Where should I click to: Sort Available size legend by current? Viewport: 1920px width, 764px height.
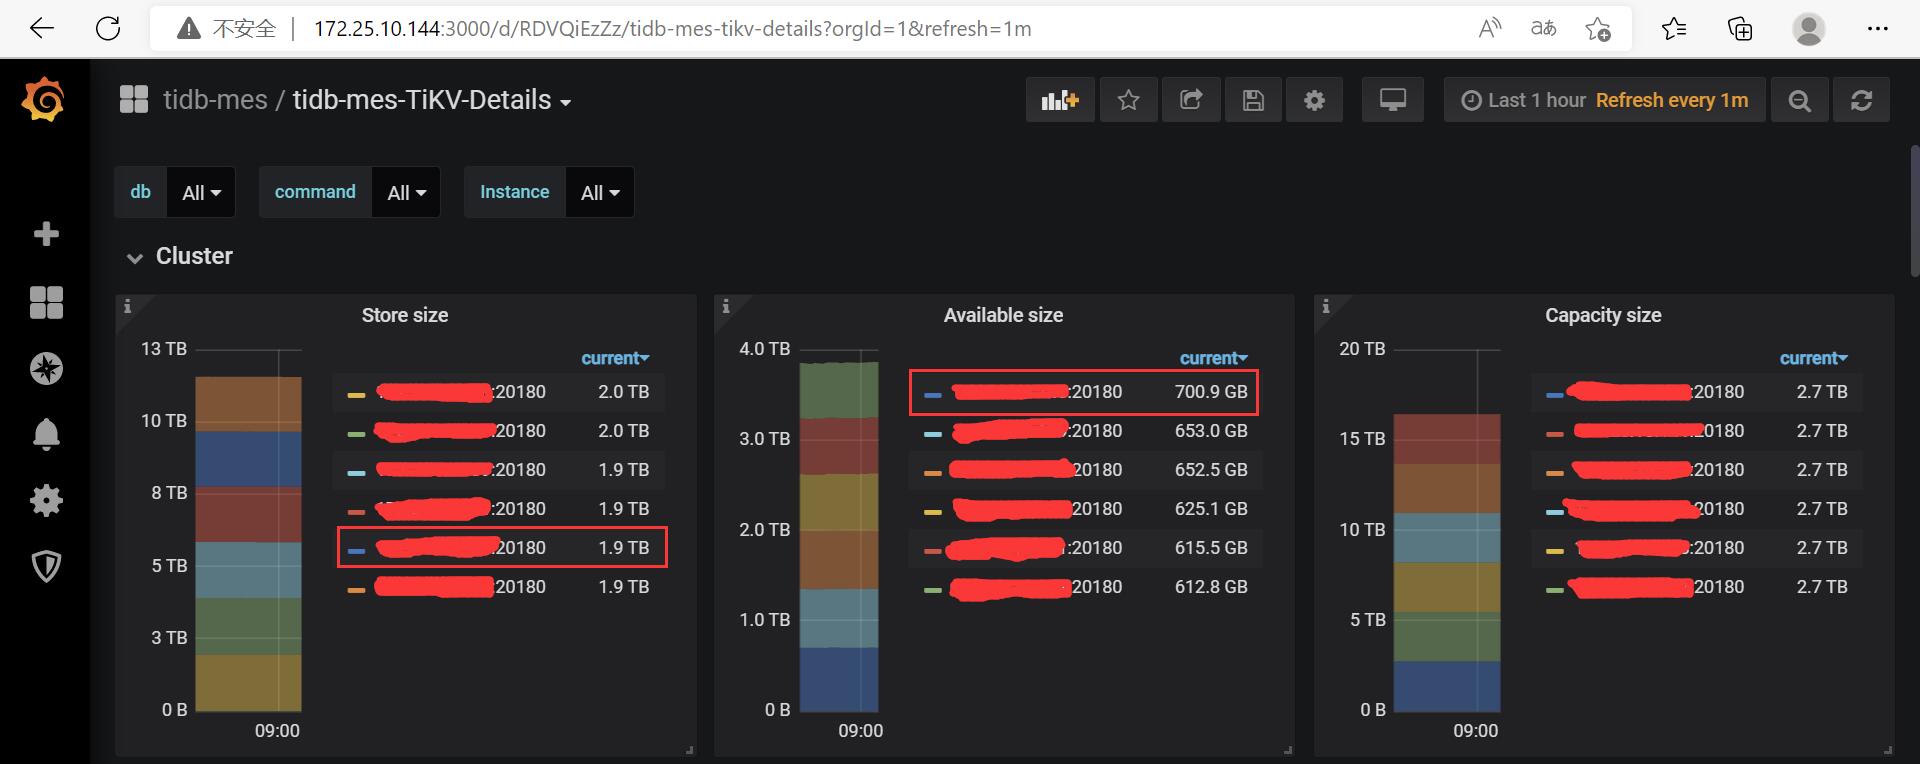tap(1213, 358)
